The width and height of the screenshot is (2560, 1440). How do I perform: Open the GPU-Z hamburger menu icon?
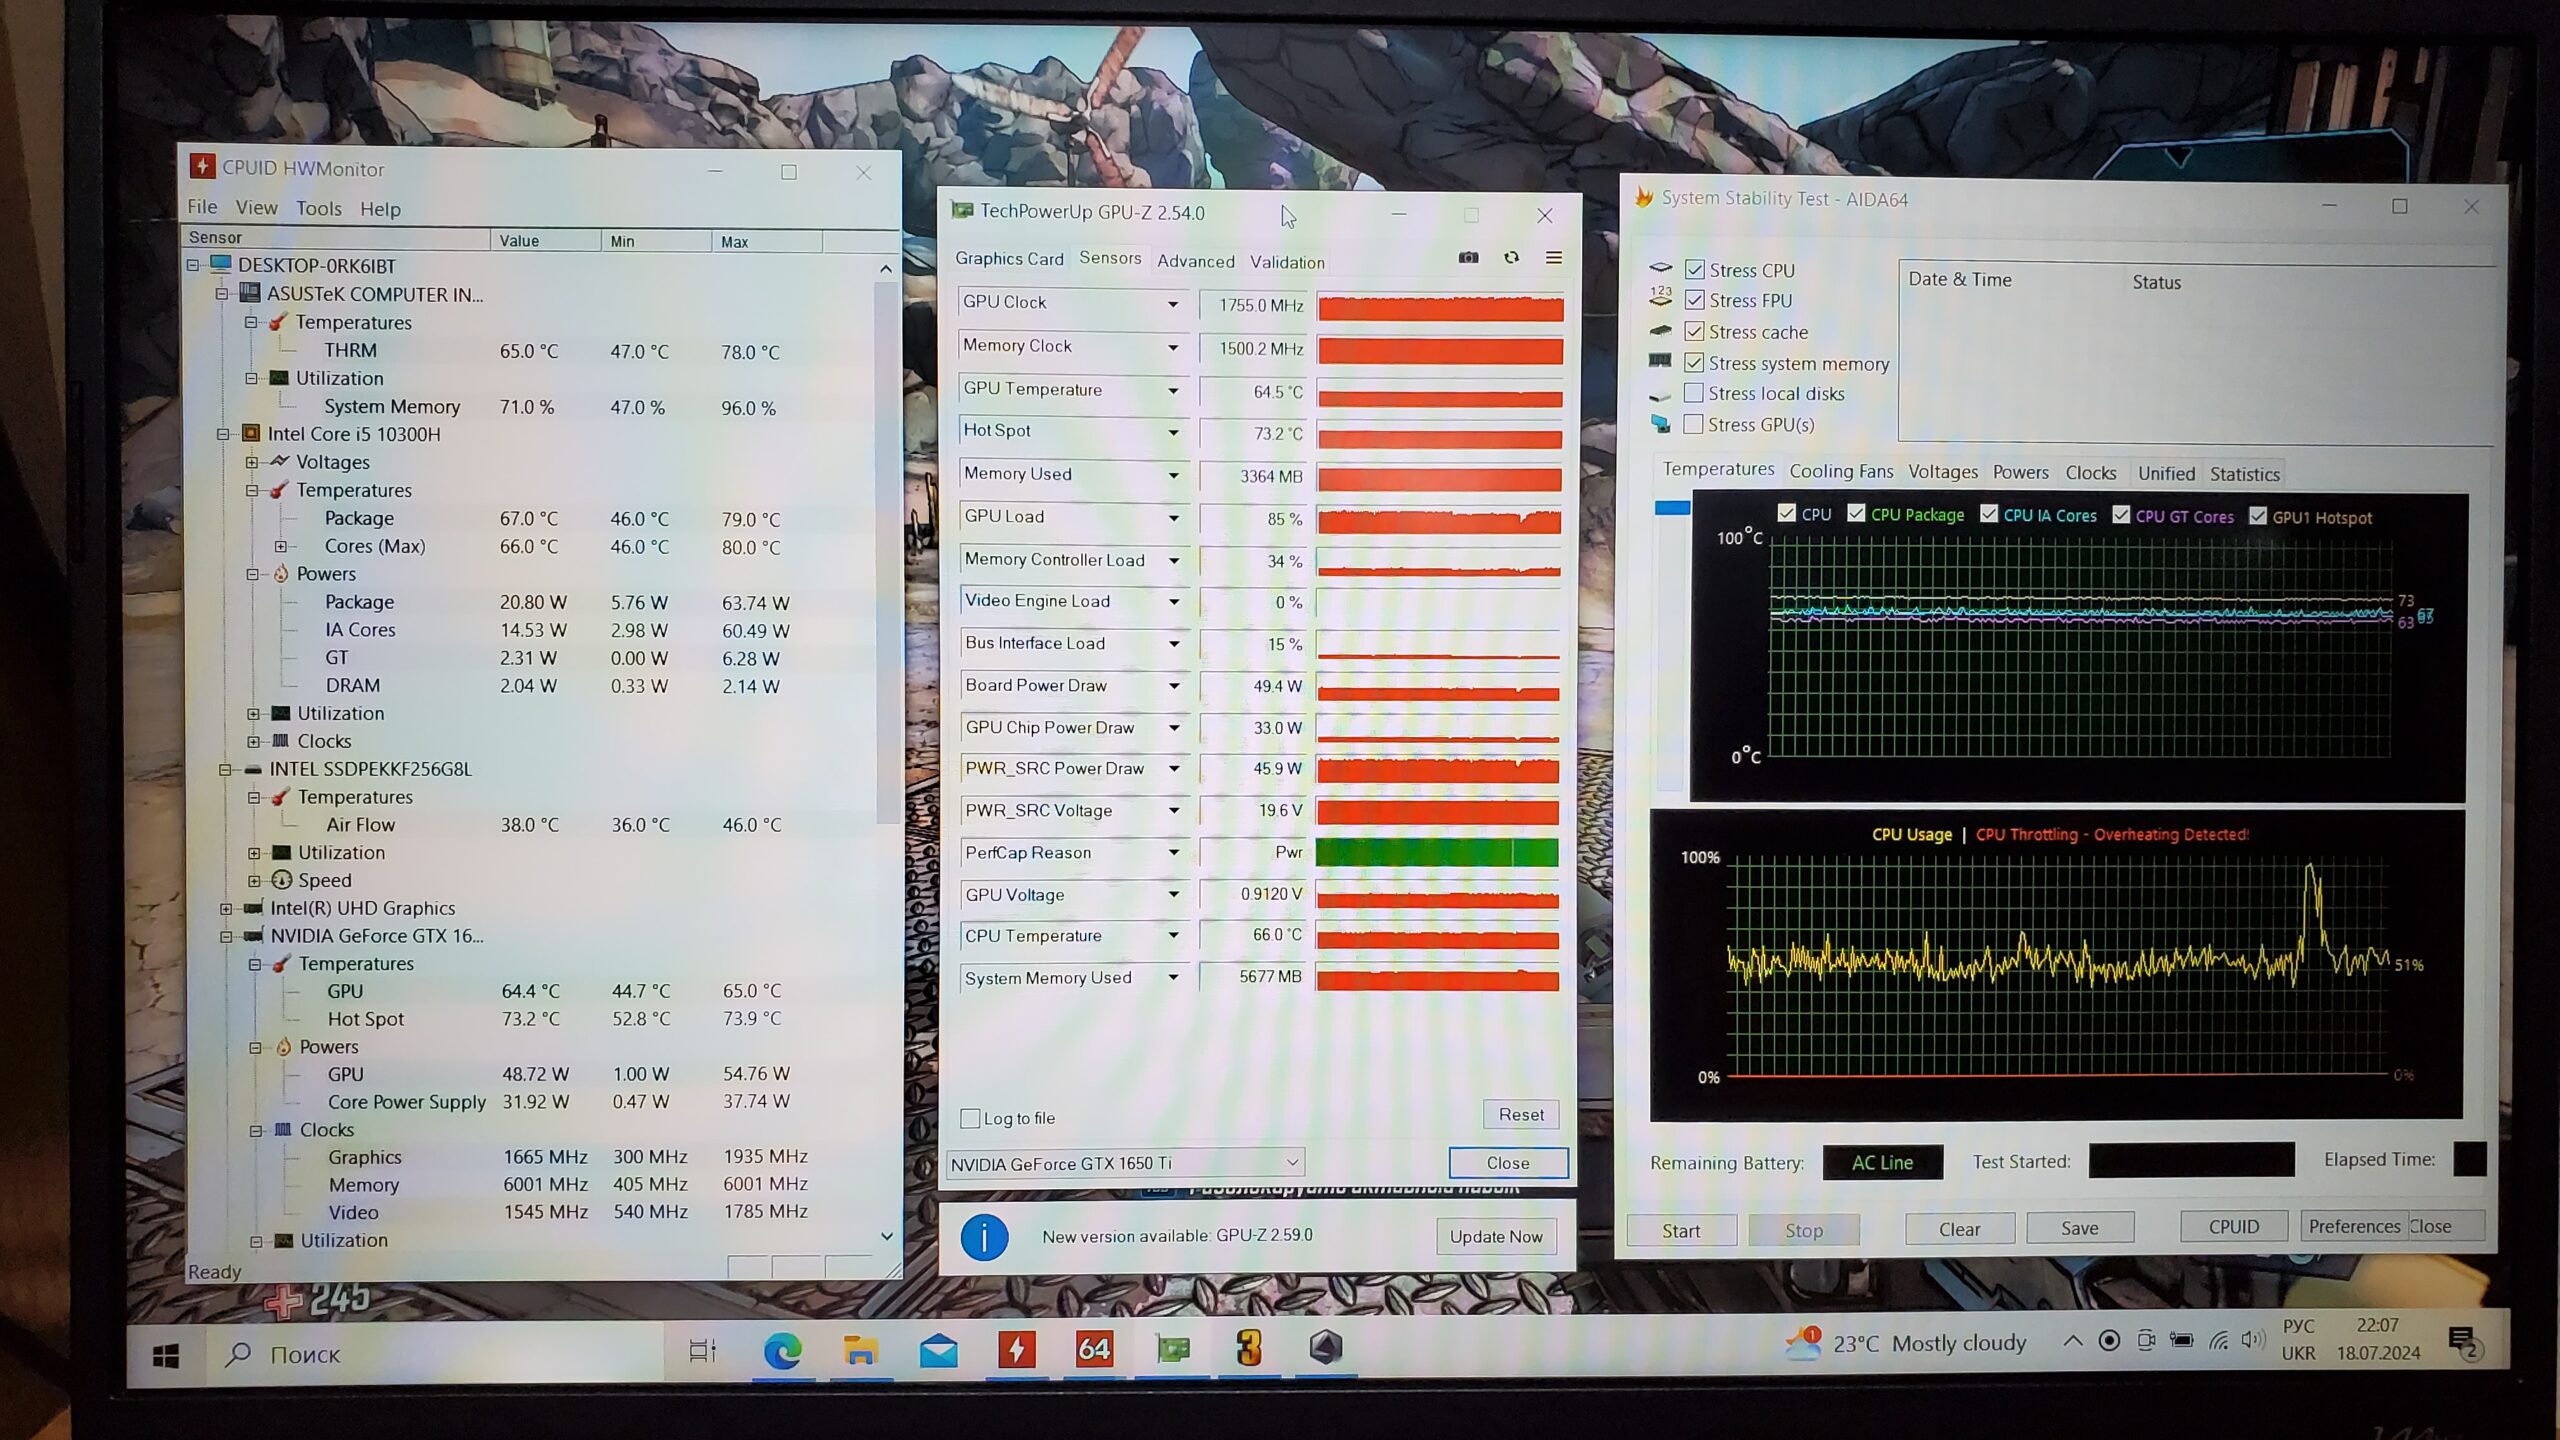tap(1553, 258)
